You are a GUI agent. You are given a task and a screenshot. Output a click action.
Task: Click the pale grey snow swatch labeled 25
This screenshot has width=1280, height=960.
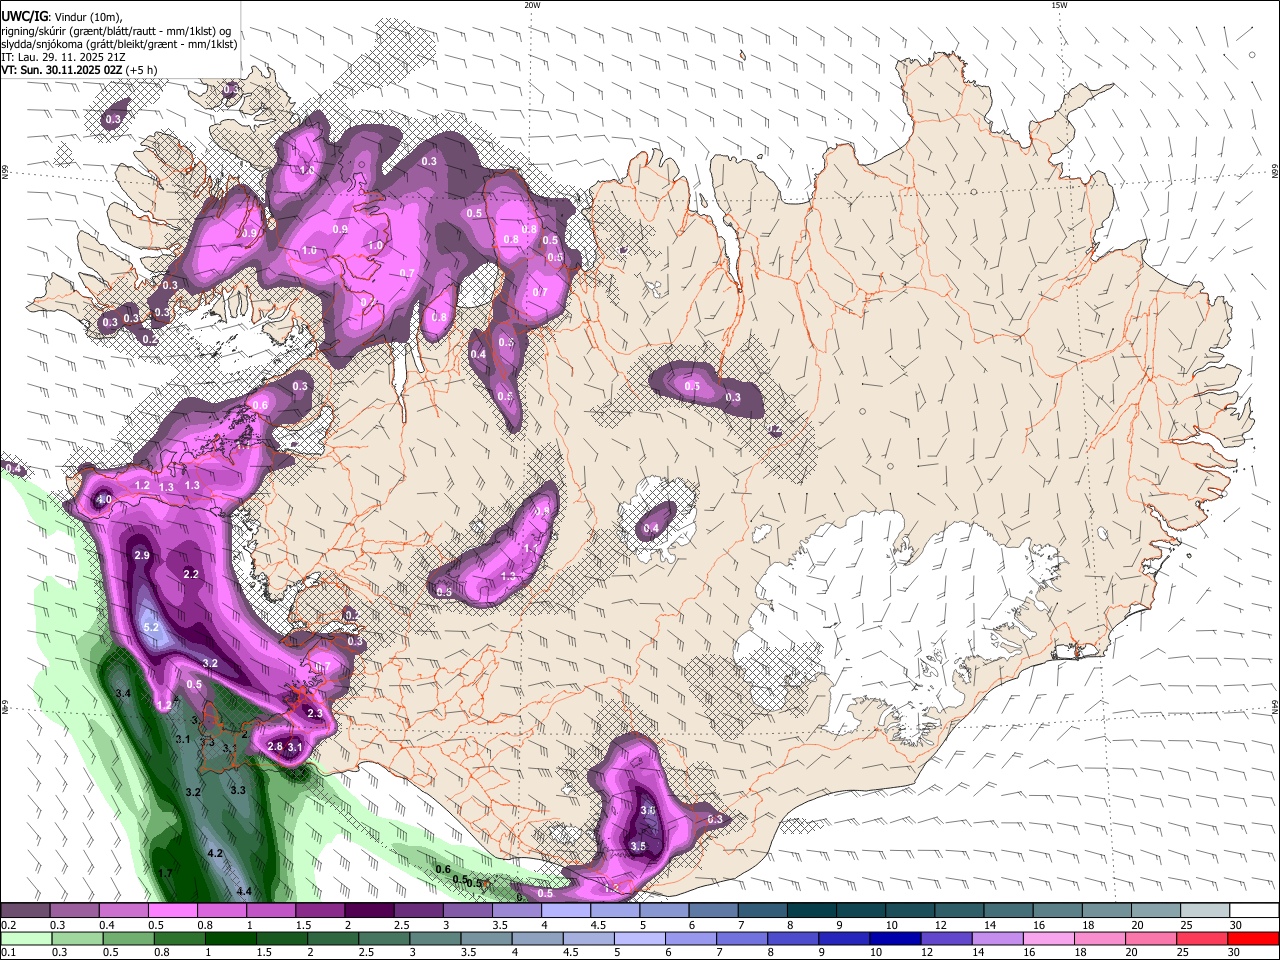coord(1205,911)
